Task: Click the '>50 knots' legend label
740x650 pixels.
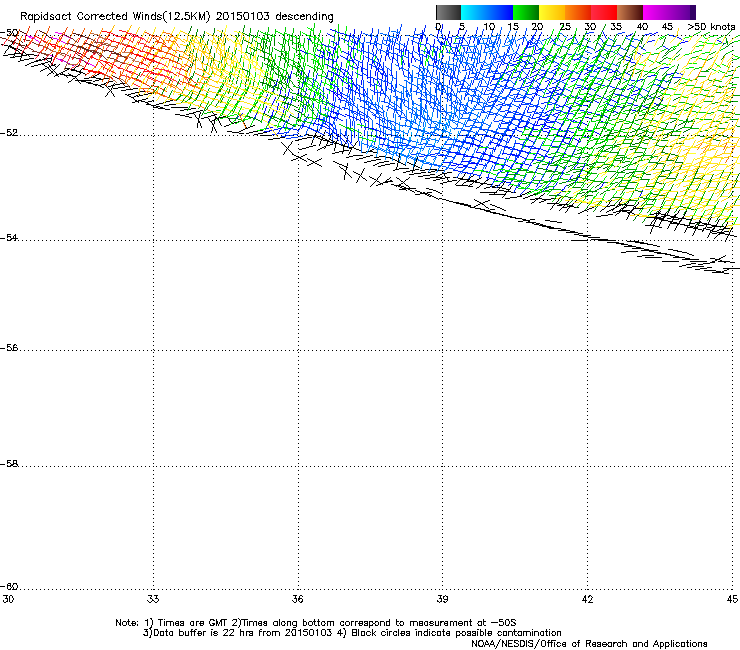Action: tap(711, 27)
